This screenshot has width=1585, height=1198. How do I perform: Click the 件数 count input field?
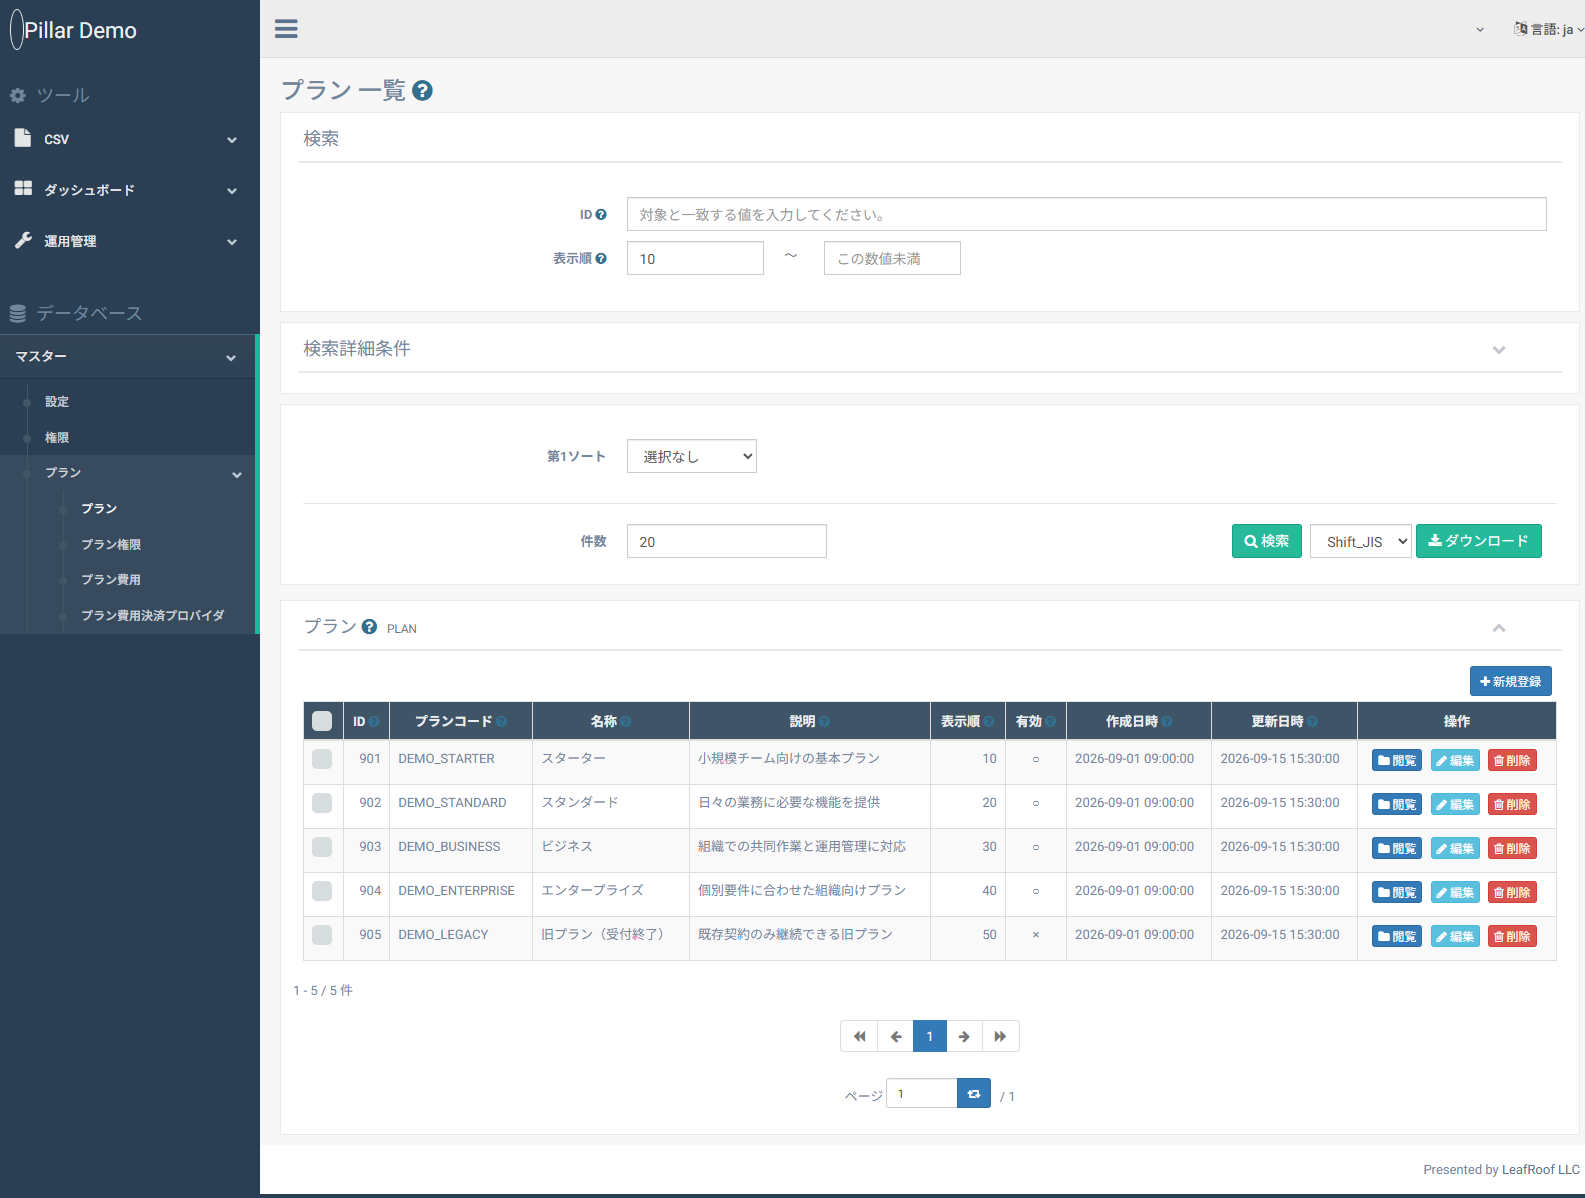[727, 541]
